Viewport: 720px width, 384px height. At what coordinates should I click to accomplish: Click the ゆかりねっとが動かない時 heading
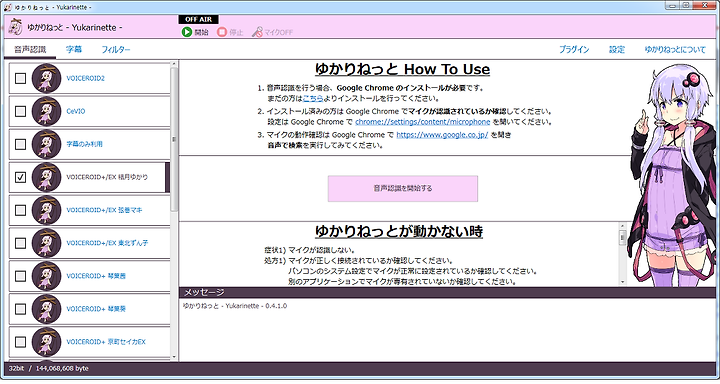click(399, 231)
